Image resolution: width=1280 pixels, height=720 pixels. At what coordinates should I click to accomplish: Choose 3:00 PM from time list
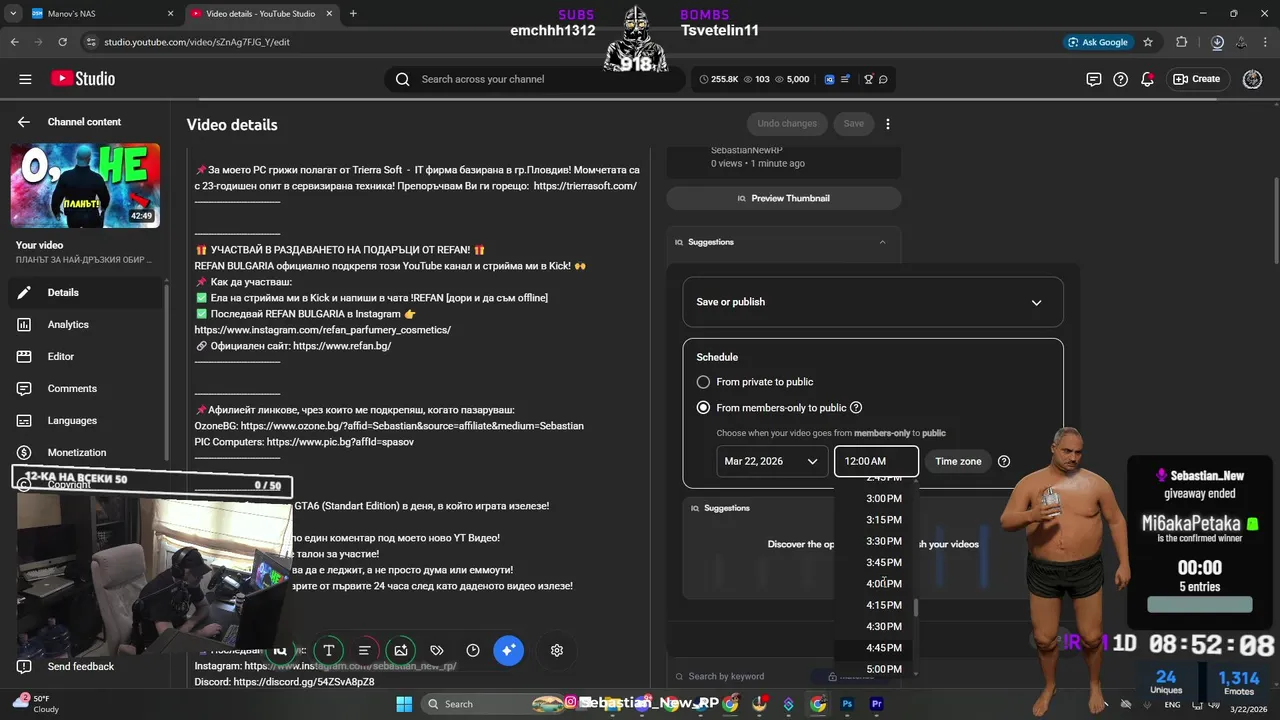click(x=884, y=498)
